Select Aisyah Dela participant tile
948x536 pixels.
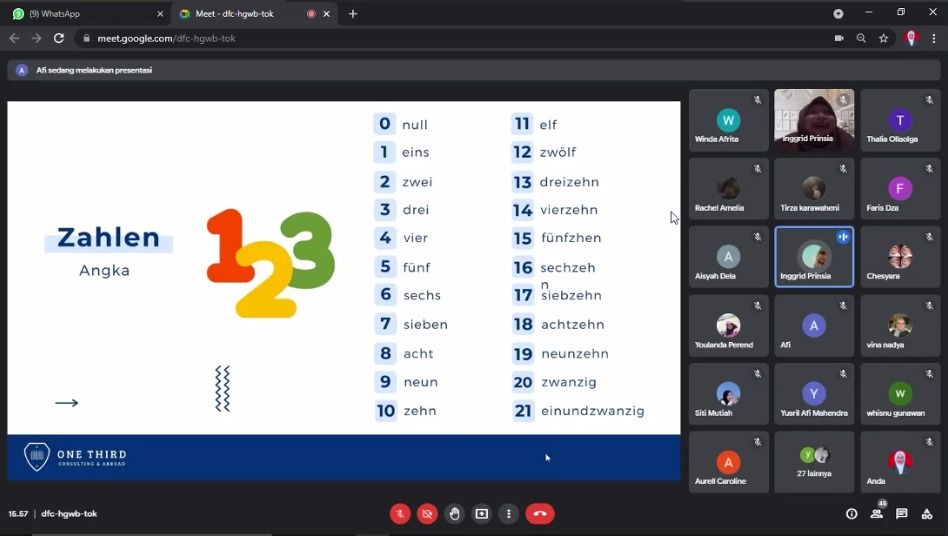(x=729, y=257)
